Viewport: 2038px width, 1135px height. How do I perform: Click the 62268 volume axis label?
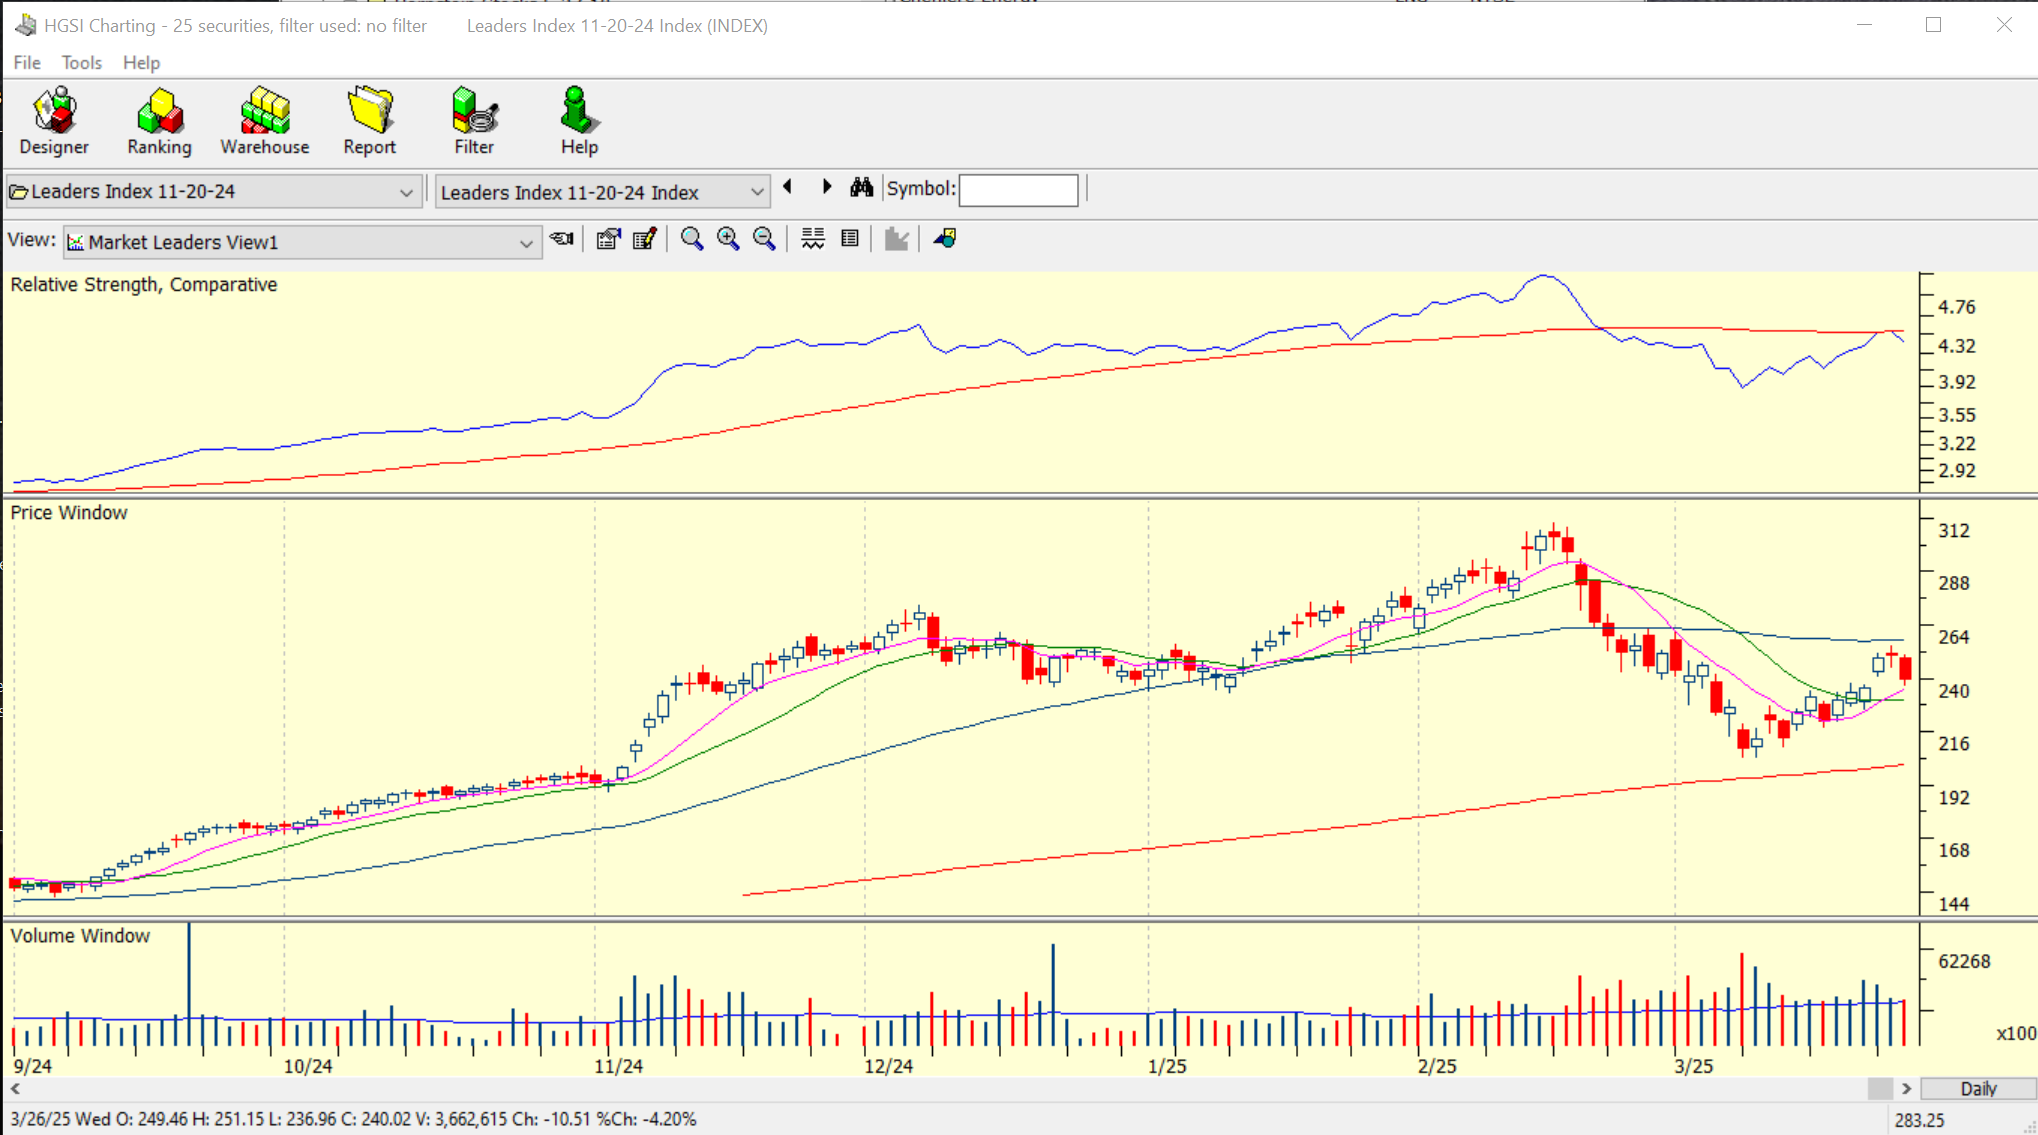[x=1964, y=961]
